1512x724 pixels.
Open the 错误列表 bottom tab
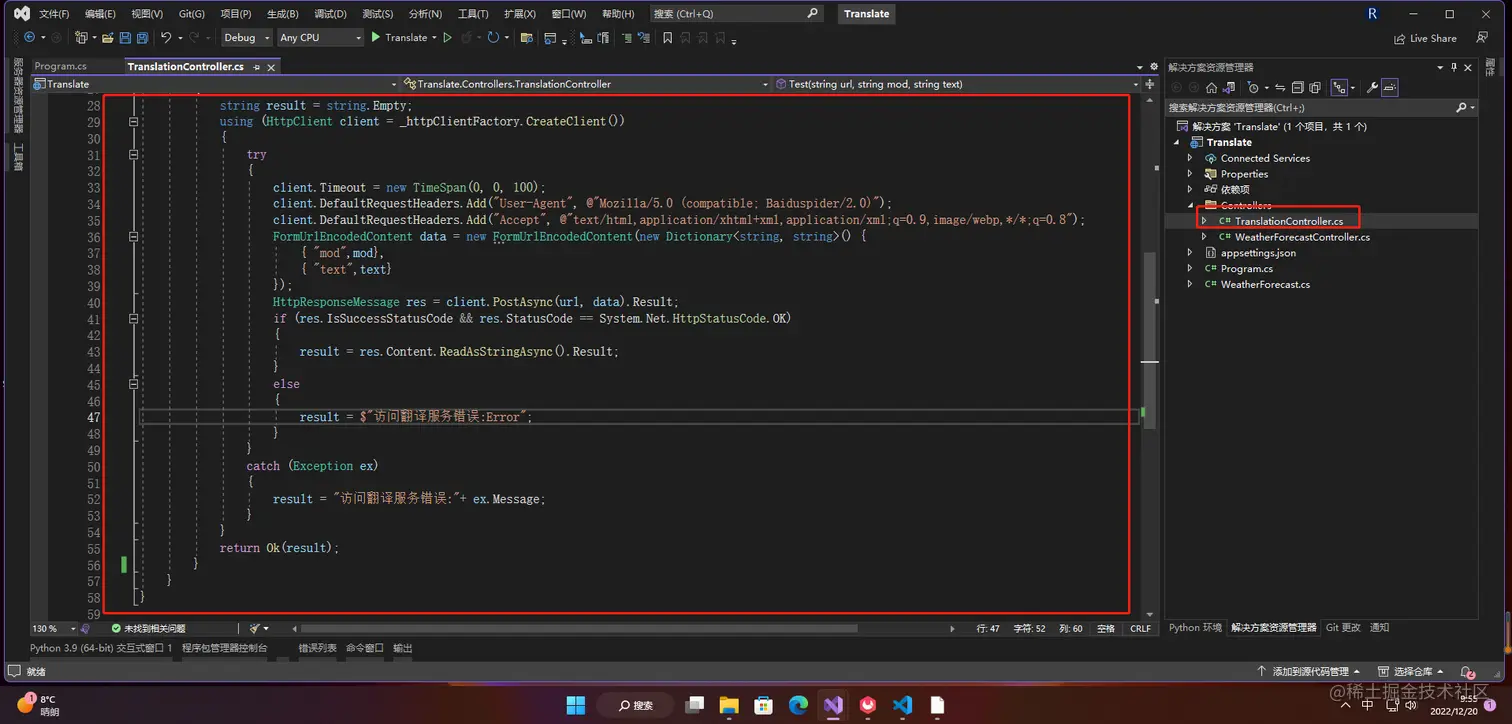(317, 648)
